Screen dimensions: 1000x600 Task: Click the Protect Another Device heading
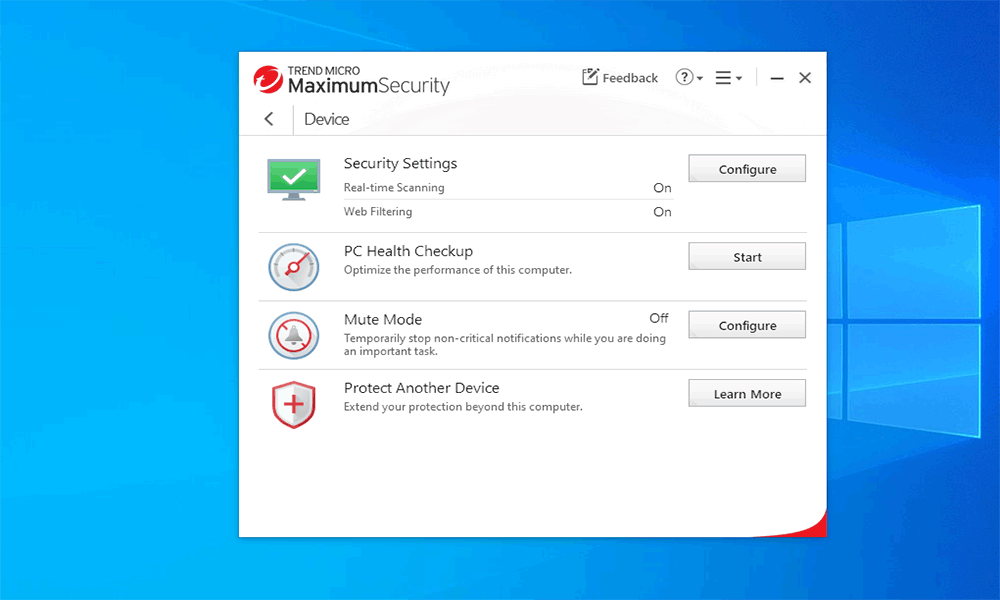pyautogui.click(x=422, y=388)
